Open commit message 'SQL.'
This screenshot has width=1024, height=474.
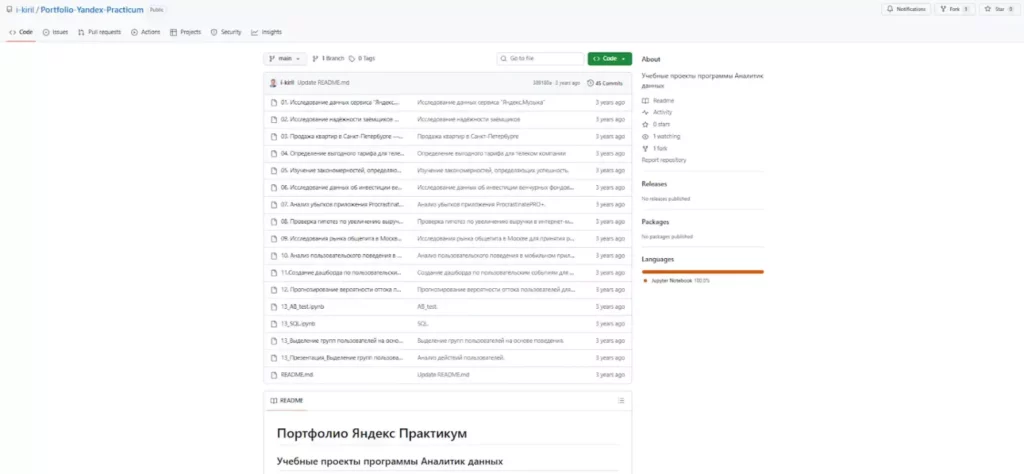(x=423, y=323)
